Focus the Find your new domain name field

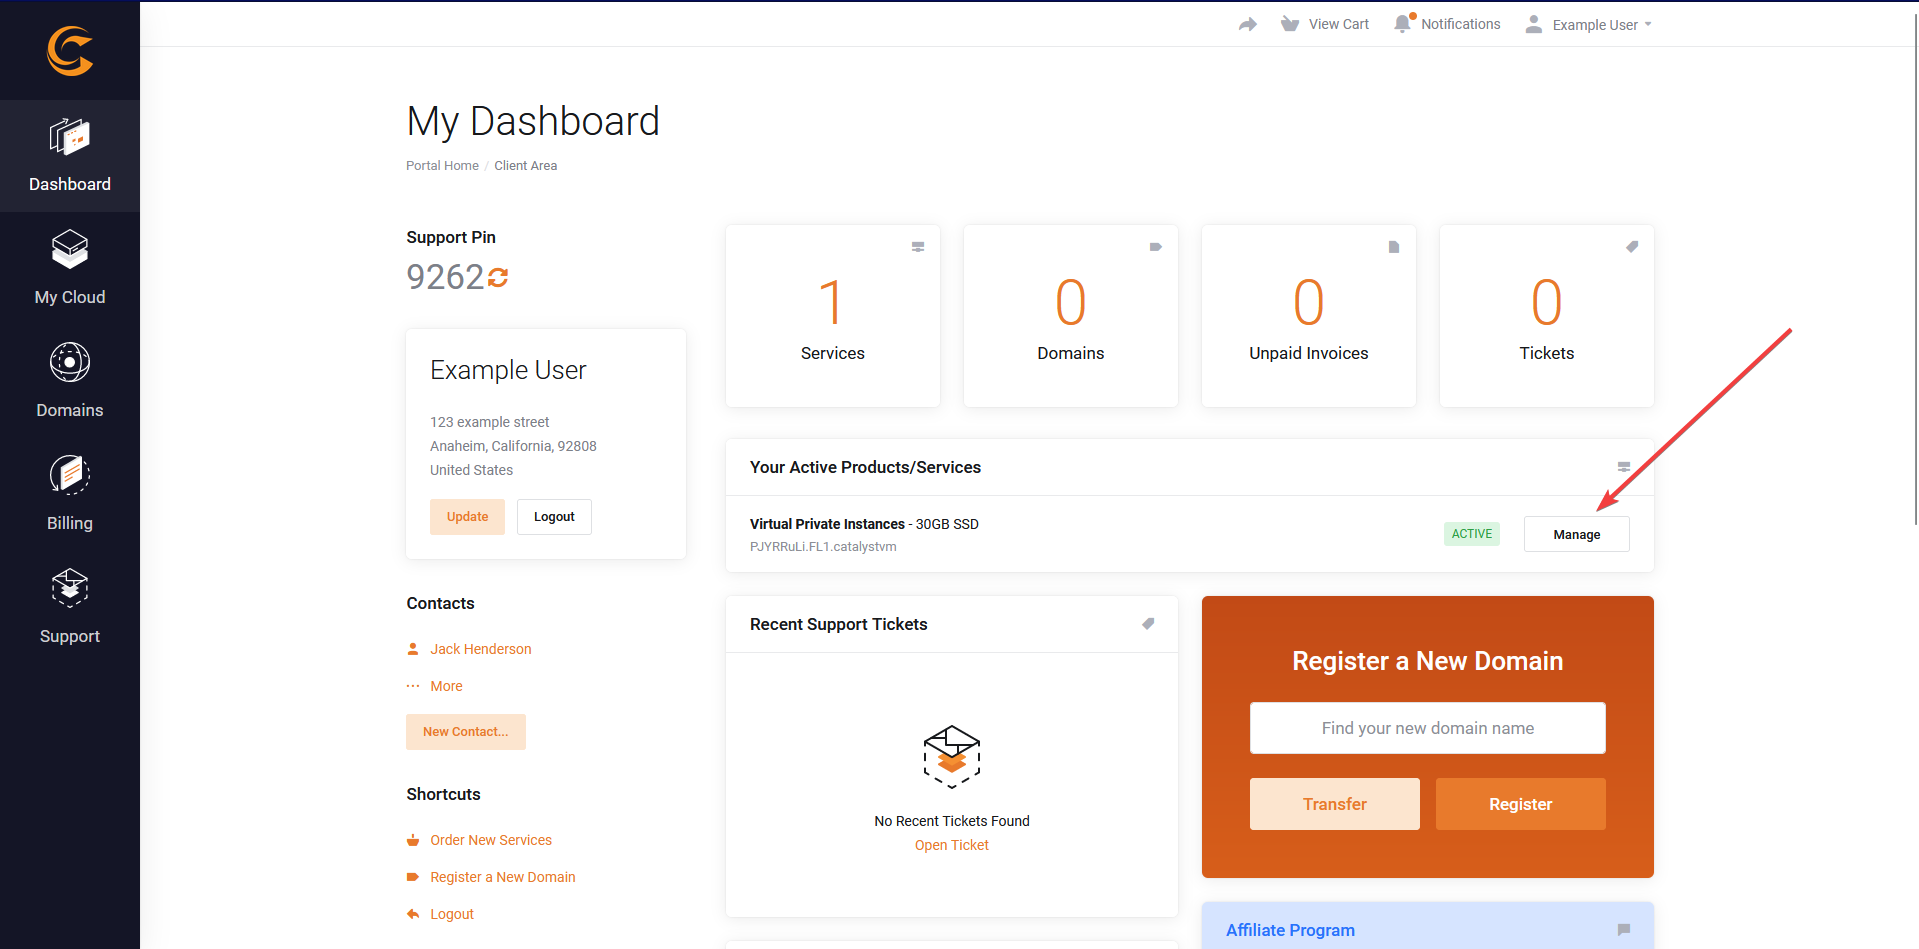coord(1428,728)
